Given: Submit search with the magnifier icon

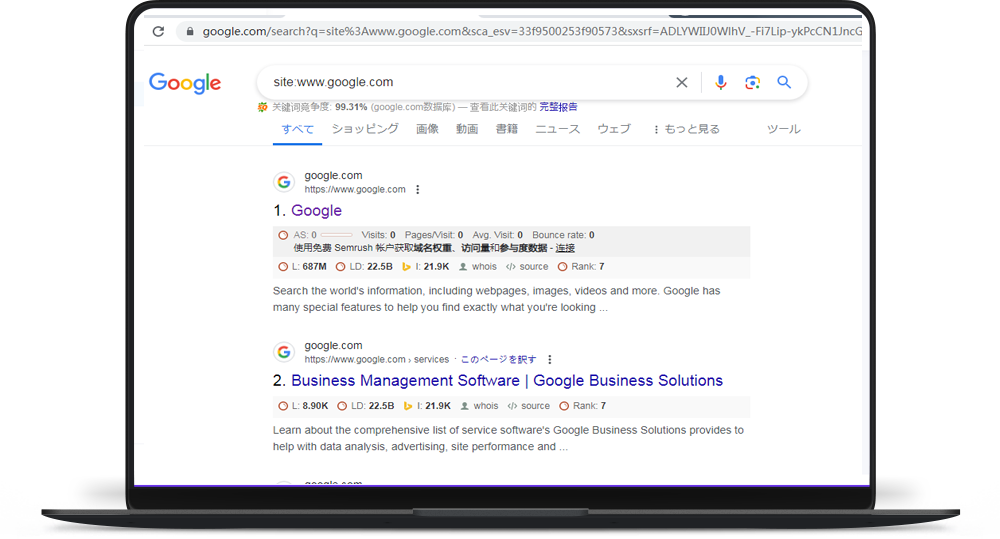Looking at the screenshot, I should pyautogui.click(x=784, y=82).
